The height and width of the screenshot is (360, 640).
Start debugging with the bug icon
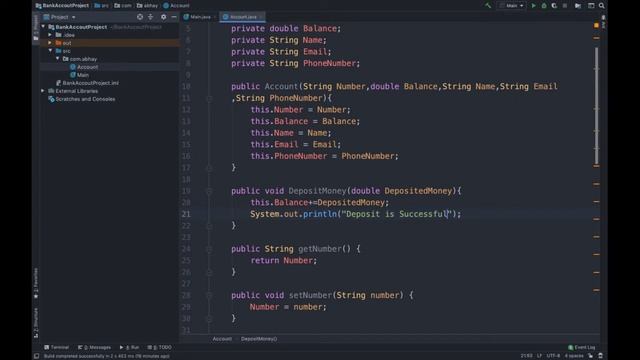(544, 6)
